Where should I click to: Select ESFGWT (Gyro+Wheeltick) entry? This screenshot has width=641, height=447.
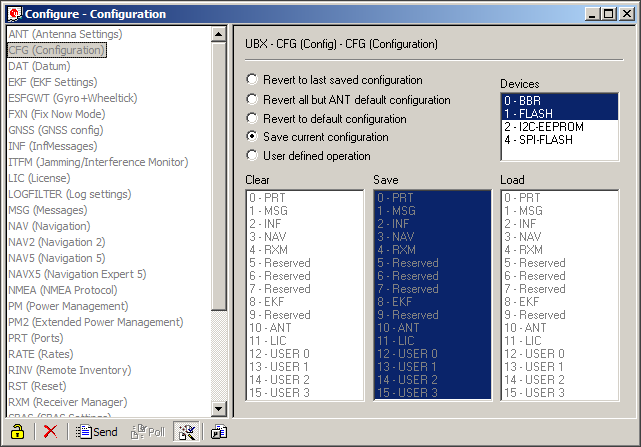[73, 98]
